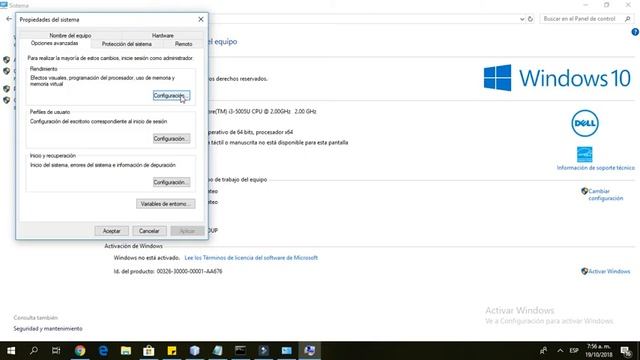This screenshot has width=640, height=360.
Task: Click the shield icon beside Activar Windows
Action: pyautogui.click(x=584, y=271)
